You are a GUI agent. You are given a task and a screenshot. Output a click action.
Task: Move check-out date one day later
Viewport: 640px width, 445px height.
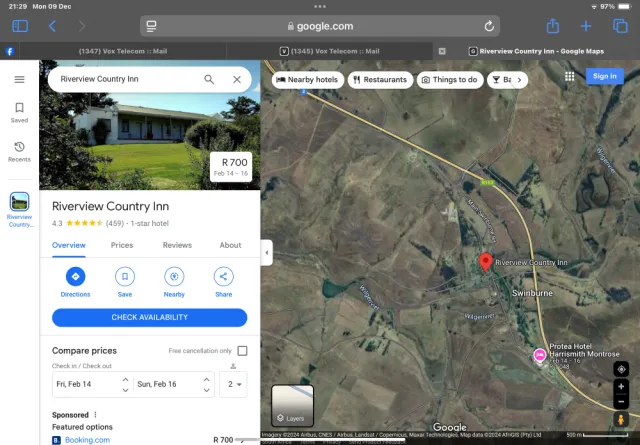point(207,379)
